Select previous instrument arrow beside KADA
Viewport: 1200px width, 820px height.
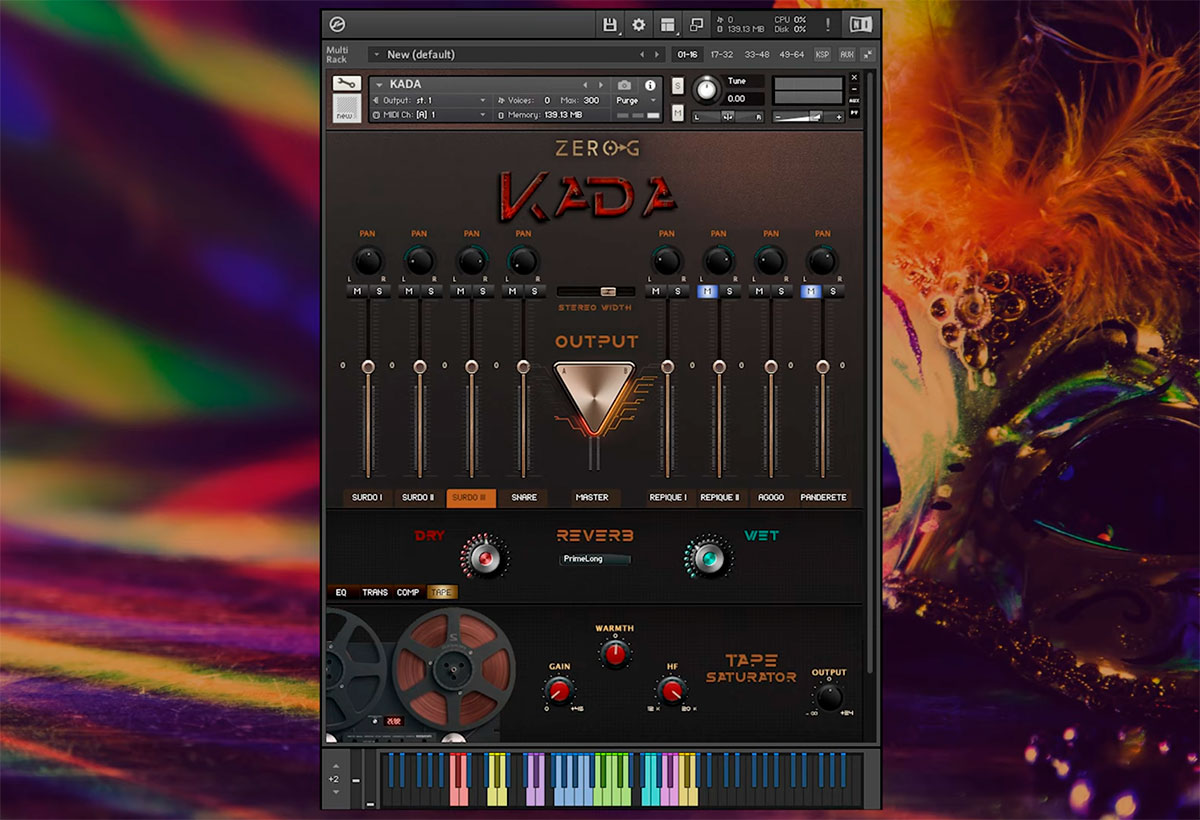tap(586, 85)
